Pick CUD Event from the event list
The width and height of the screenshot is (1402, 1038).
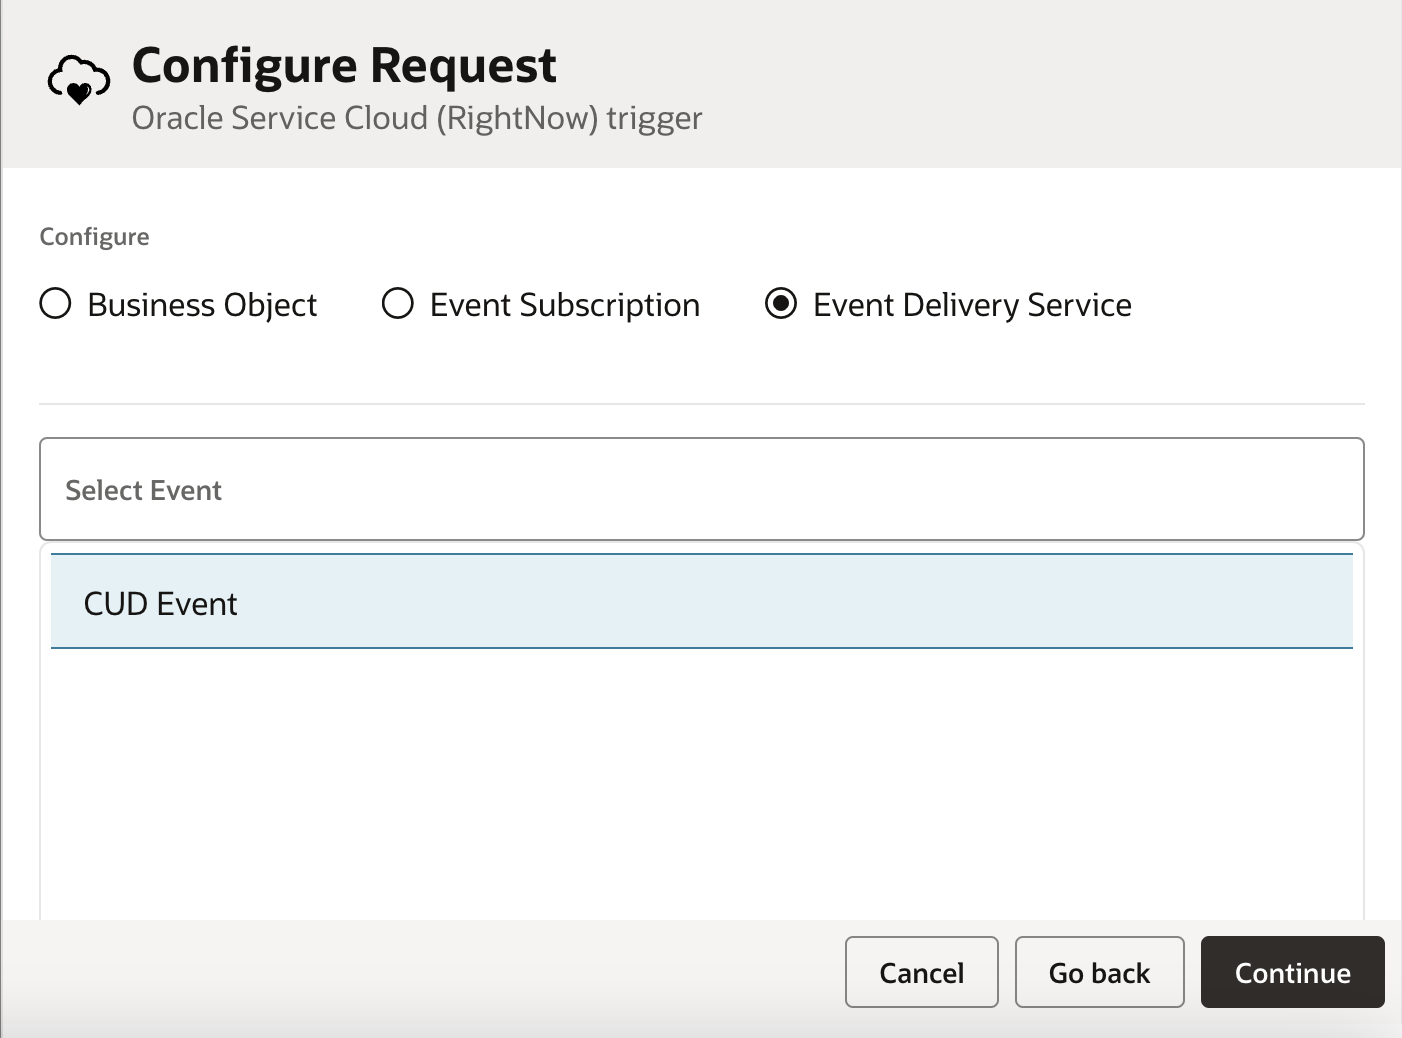pos(702,602)
